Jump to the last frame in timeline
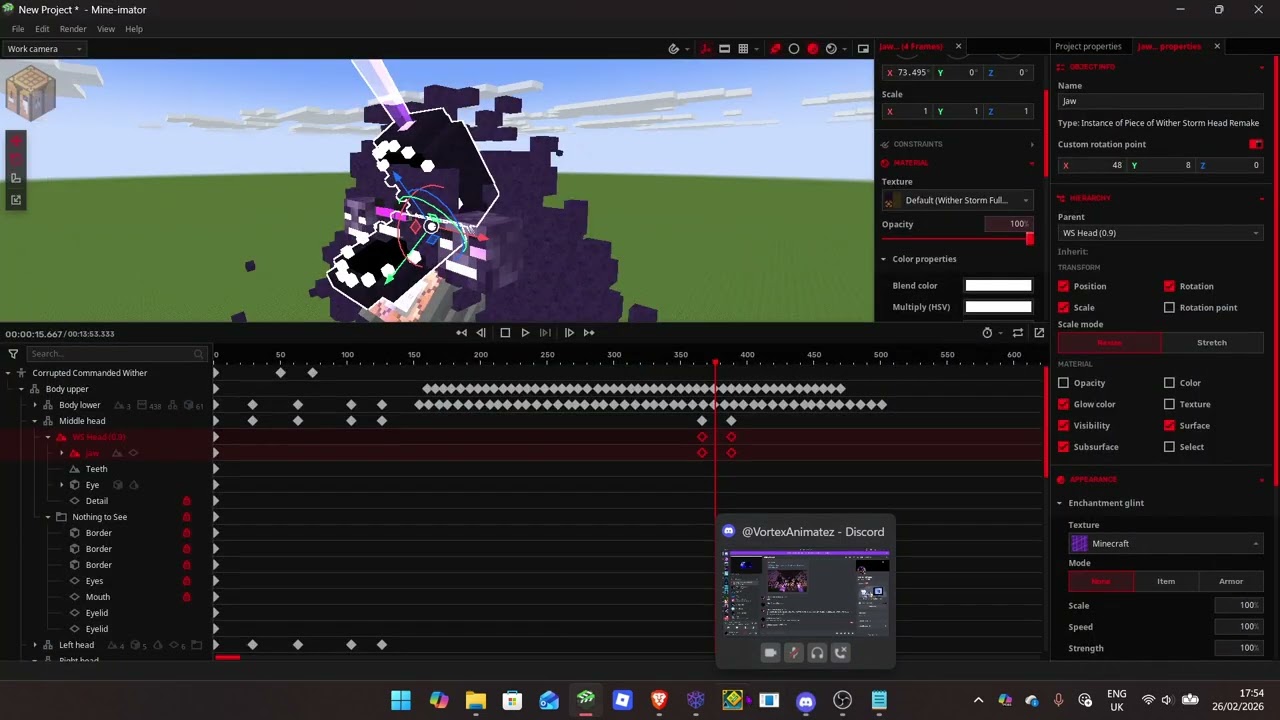 click(589, 333)
